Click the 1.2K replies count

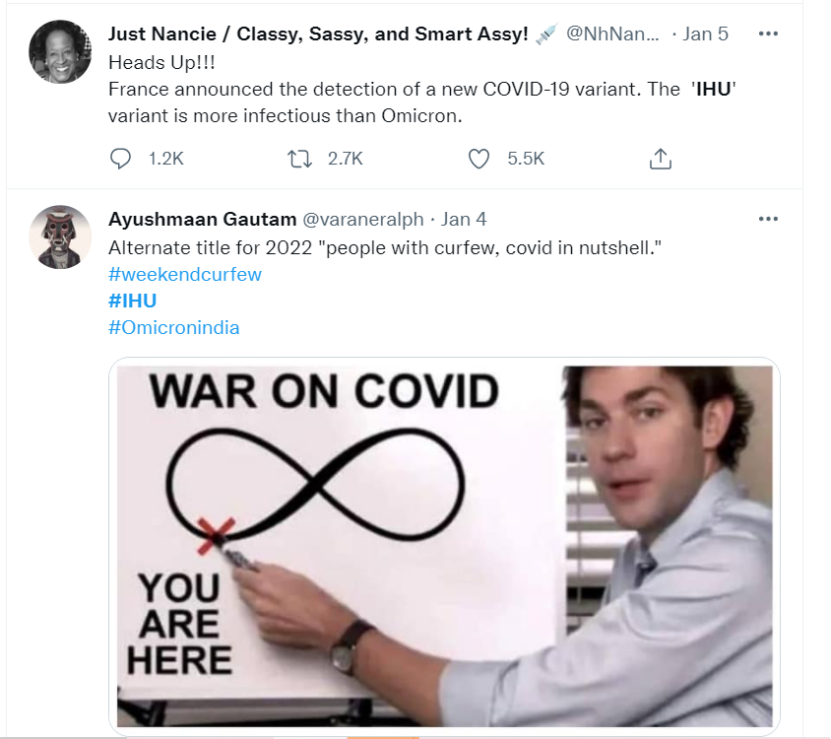(x=166, y=158)
